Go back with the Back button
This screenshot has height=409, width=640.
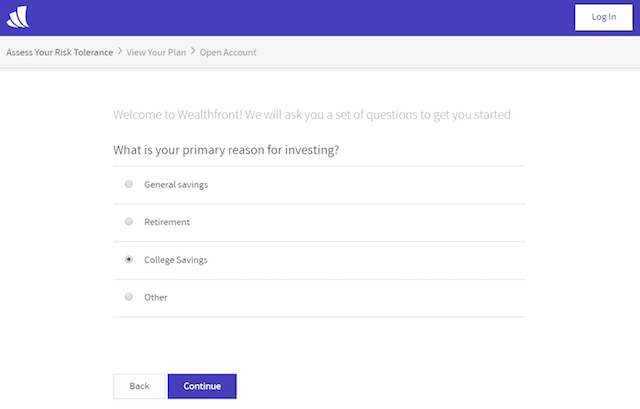pyautogui.click(x=139, y=386)
